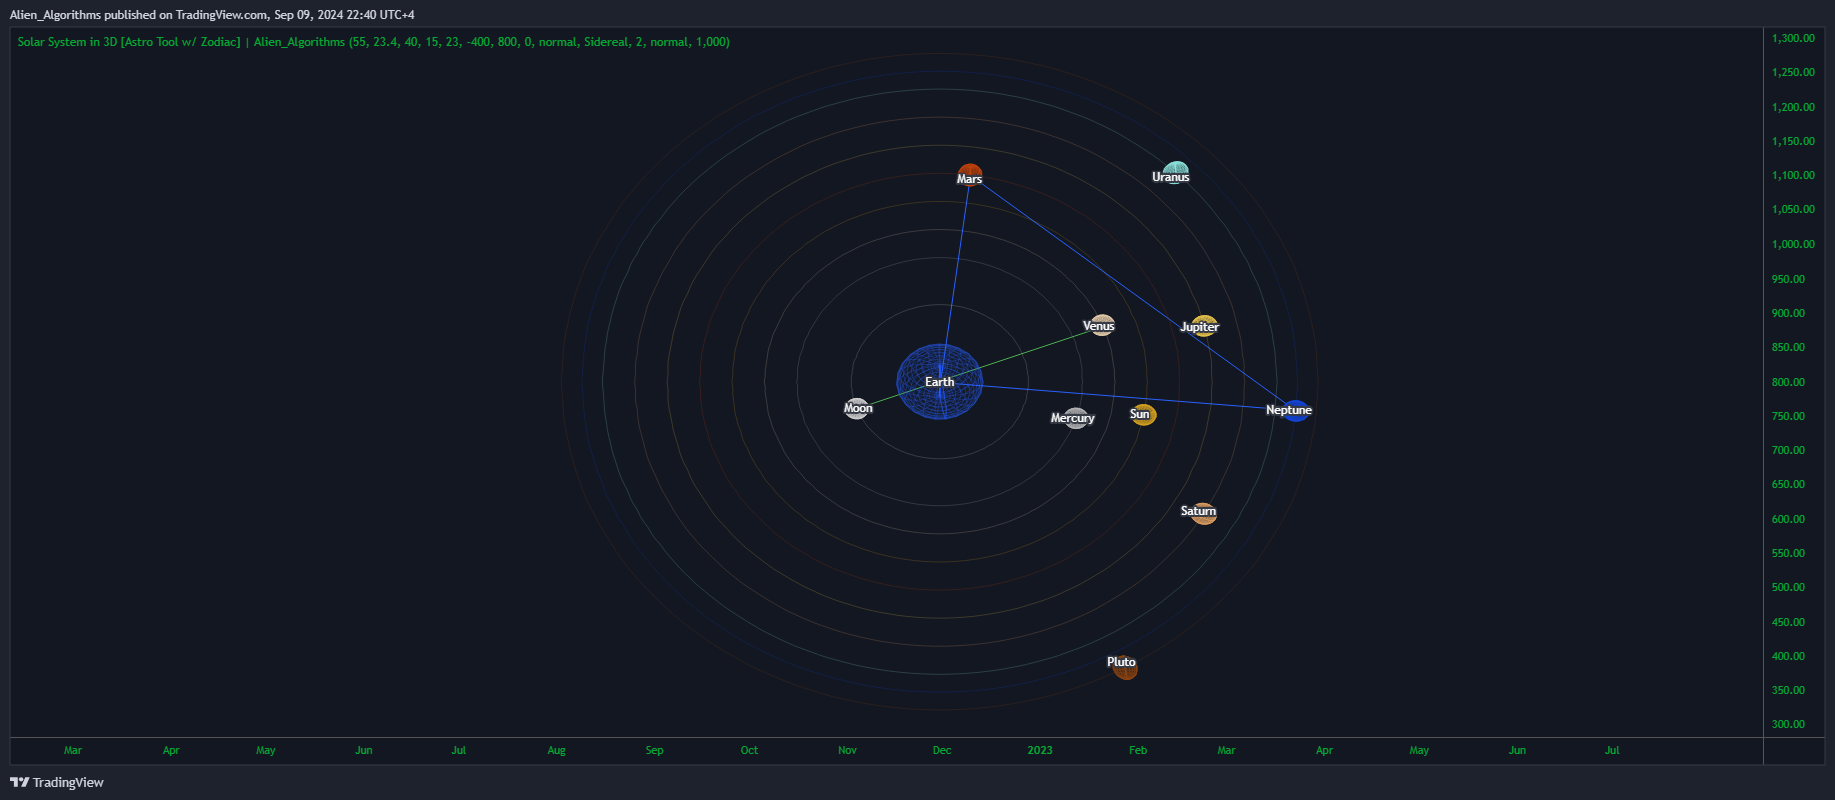Click the Oct label on time axis
Viewport: 1835px width, 800px height.
tap(749, 750)
